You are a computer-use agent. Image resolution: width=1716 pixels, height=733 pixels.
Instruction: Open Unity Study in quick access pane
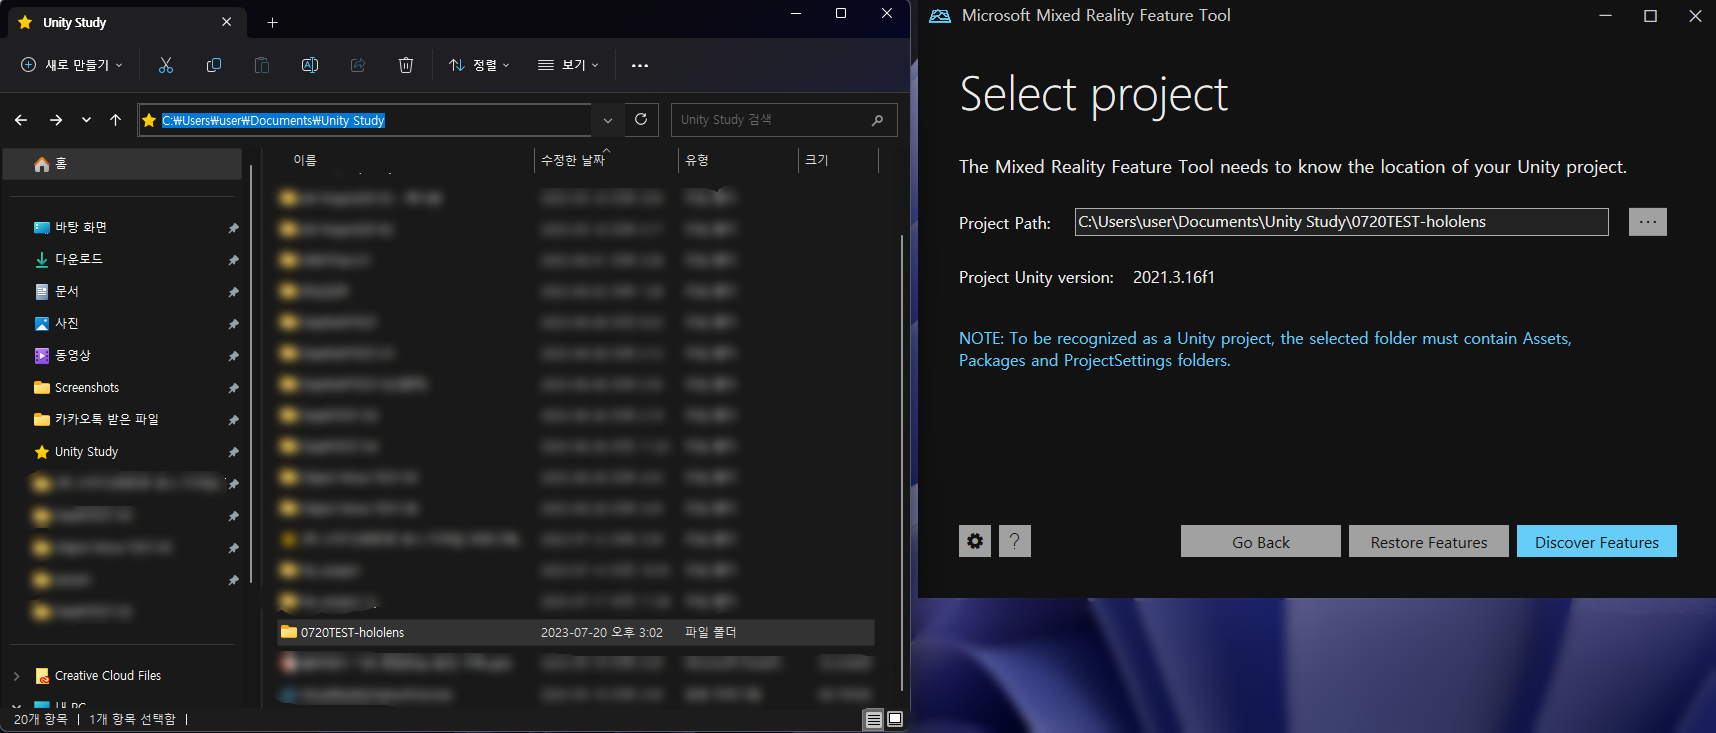[86, 452]
